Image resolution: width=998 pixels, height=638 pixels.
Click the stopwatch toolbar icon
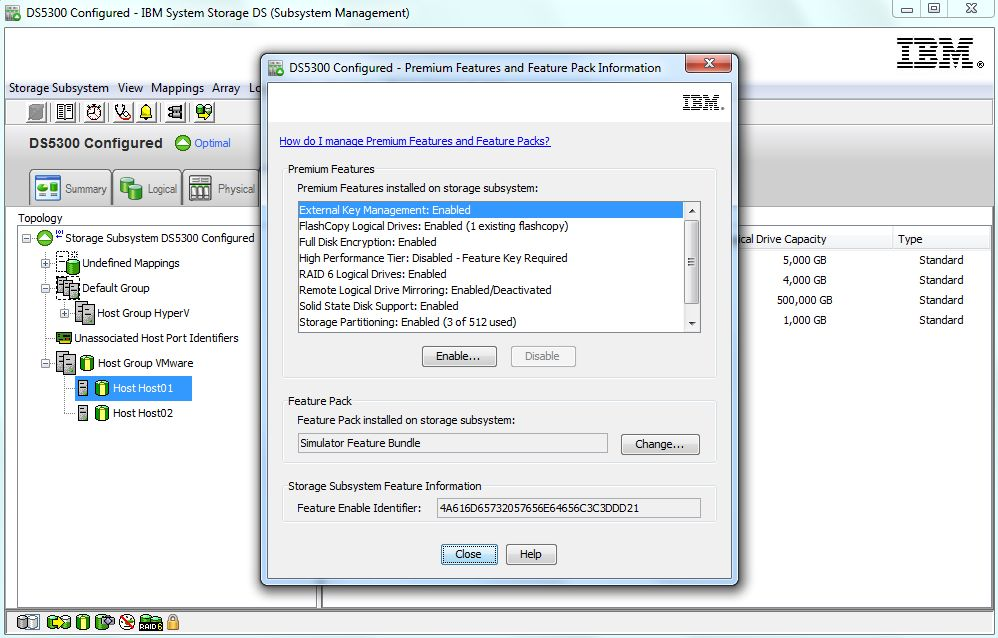[94, 113]
